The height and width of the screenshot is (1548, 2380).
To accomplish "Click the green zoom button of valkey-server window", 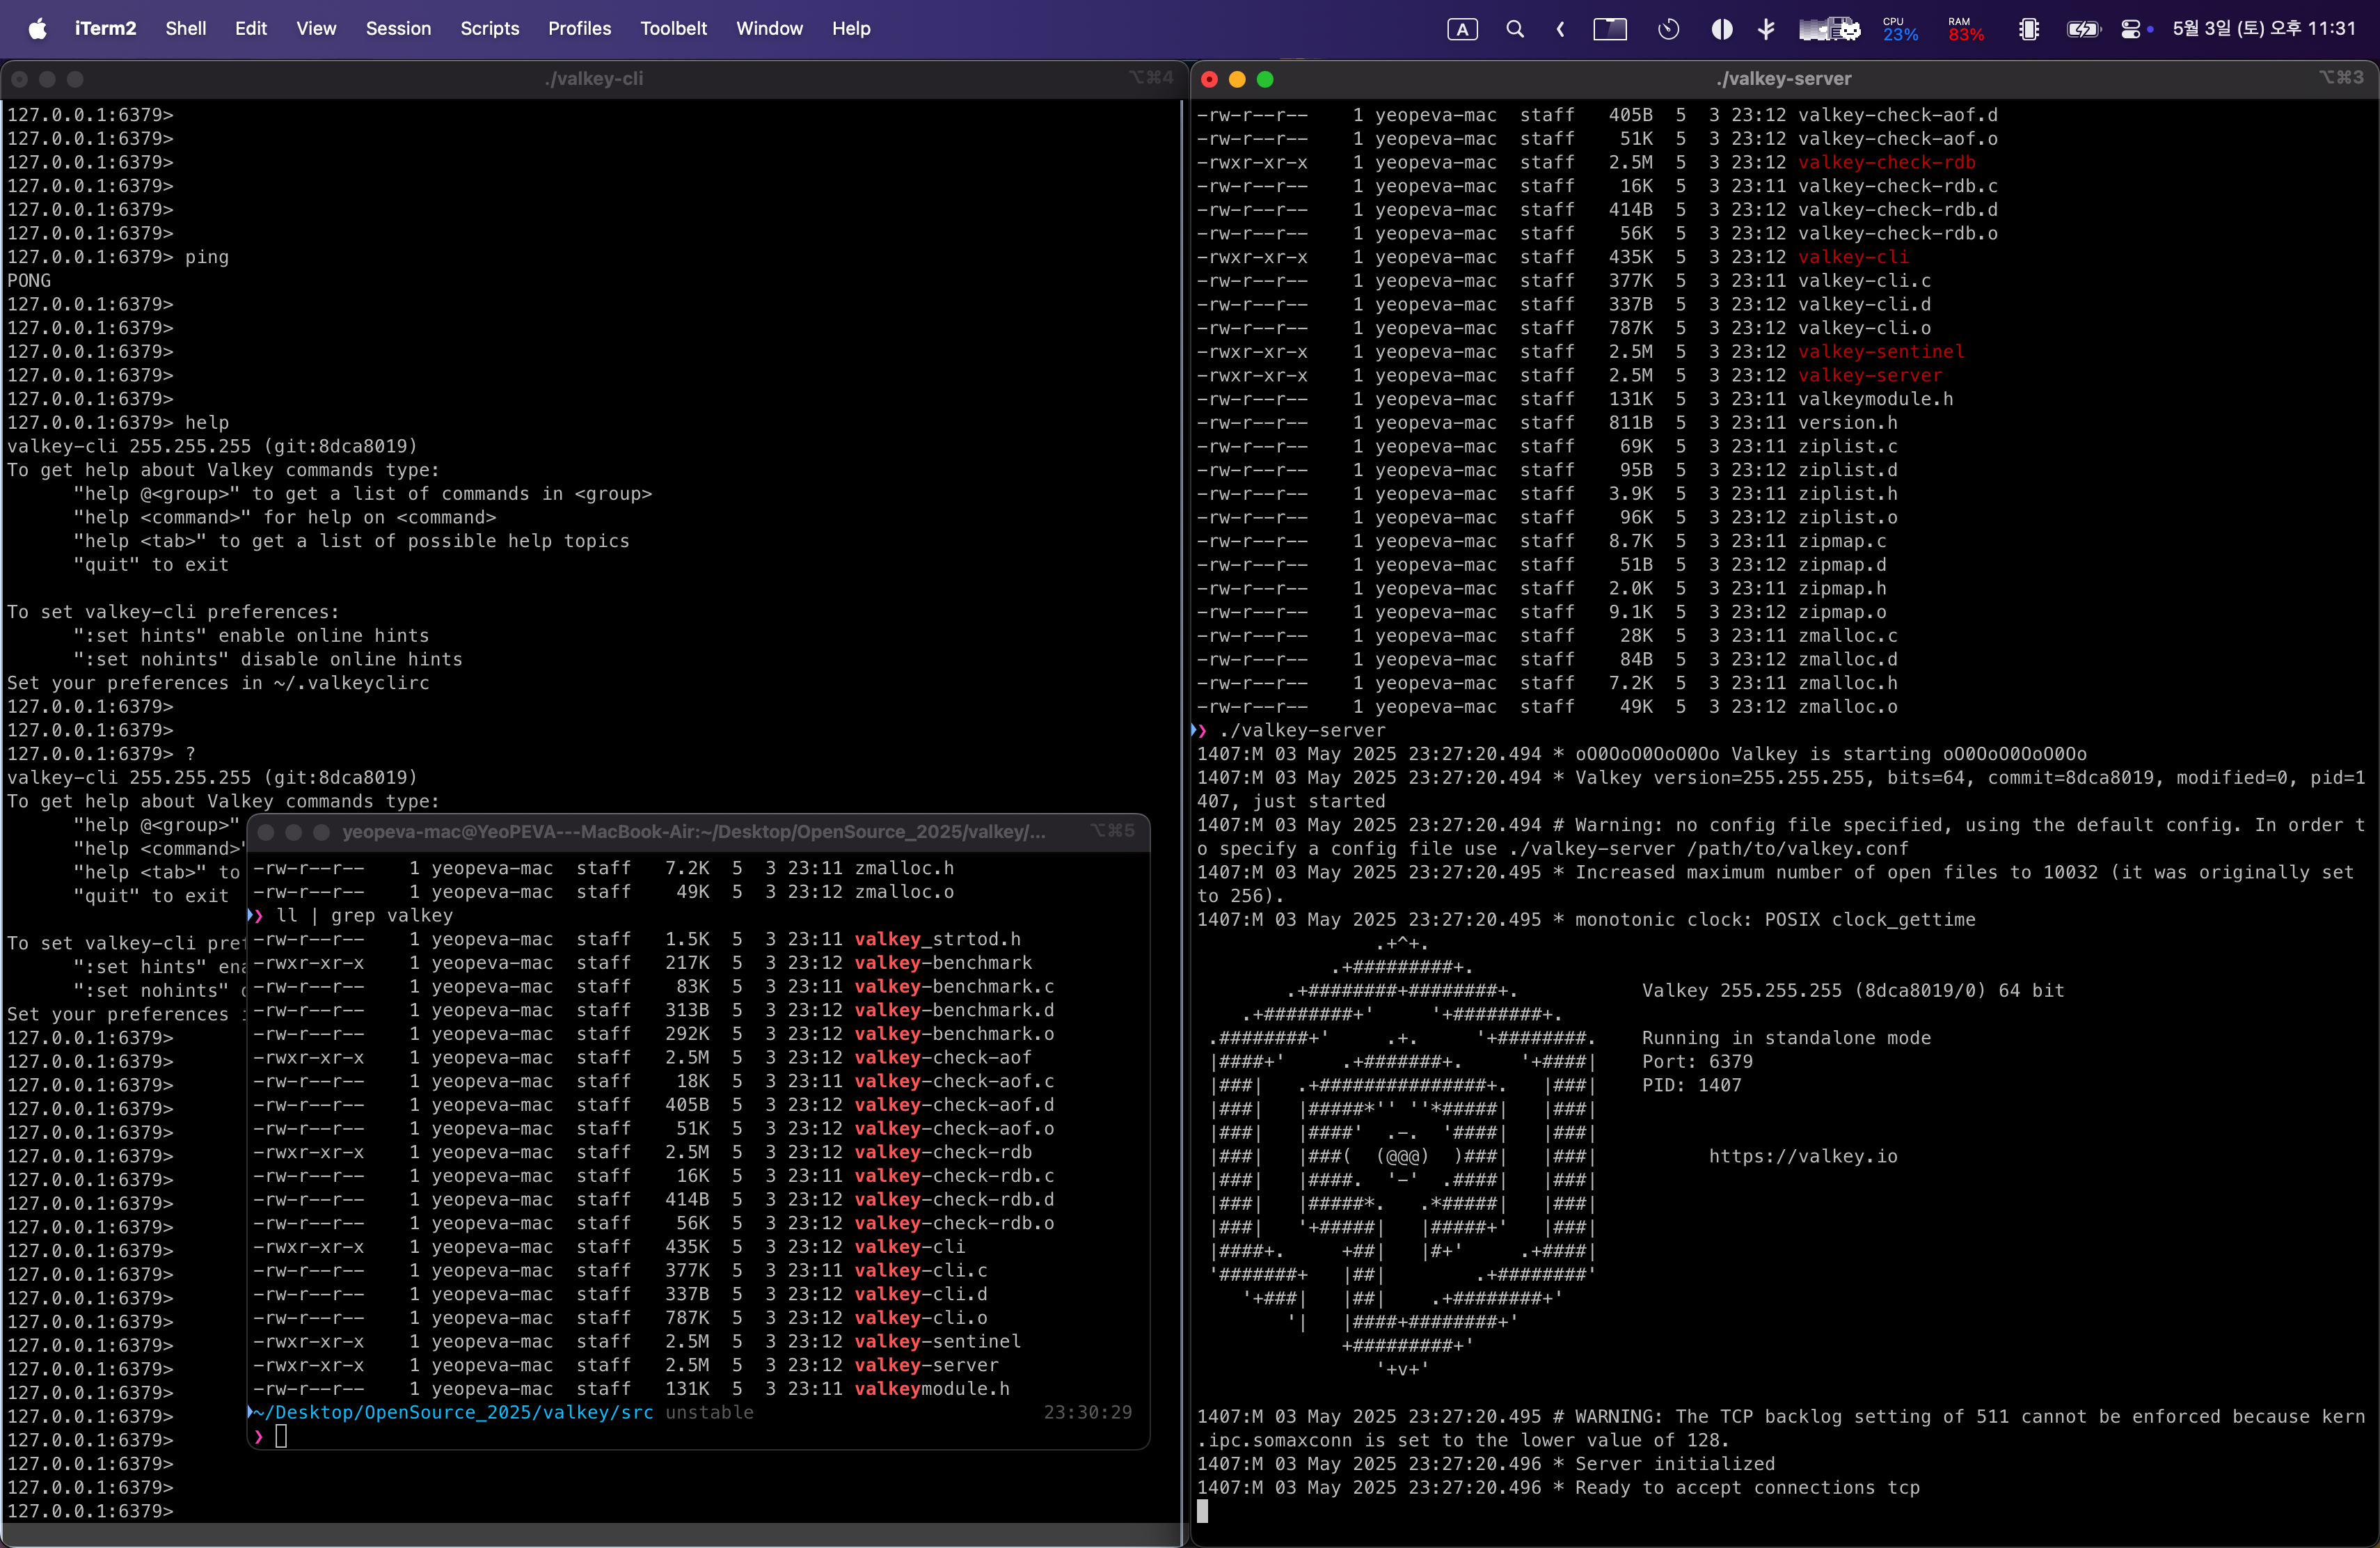I will click(1265, 79).
